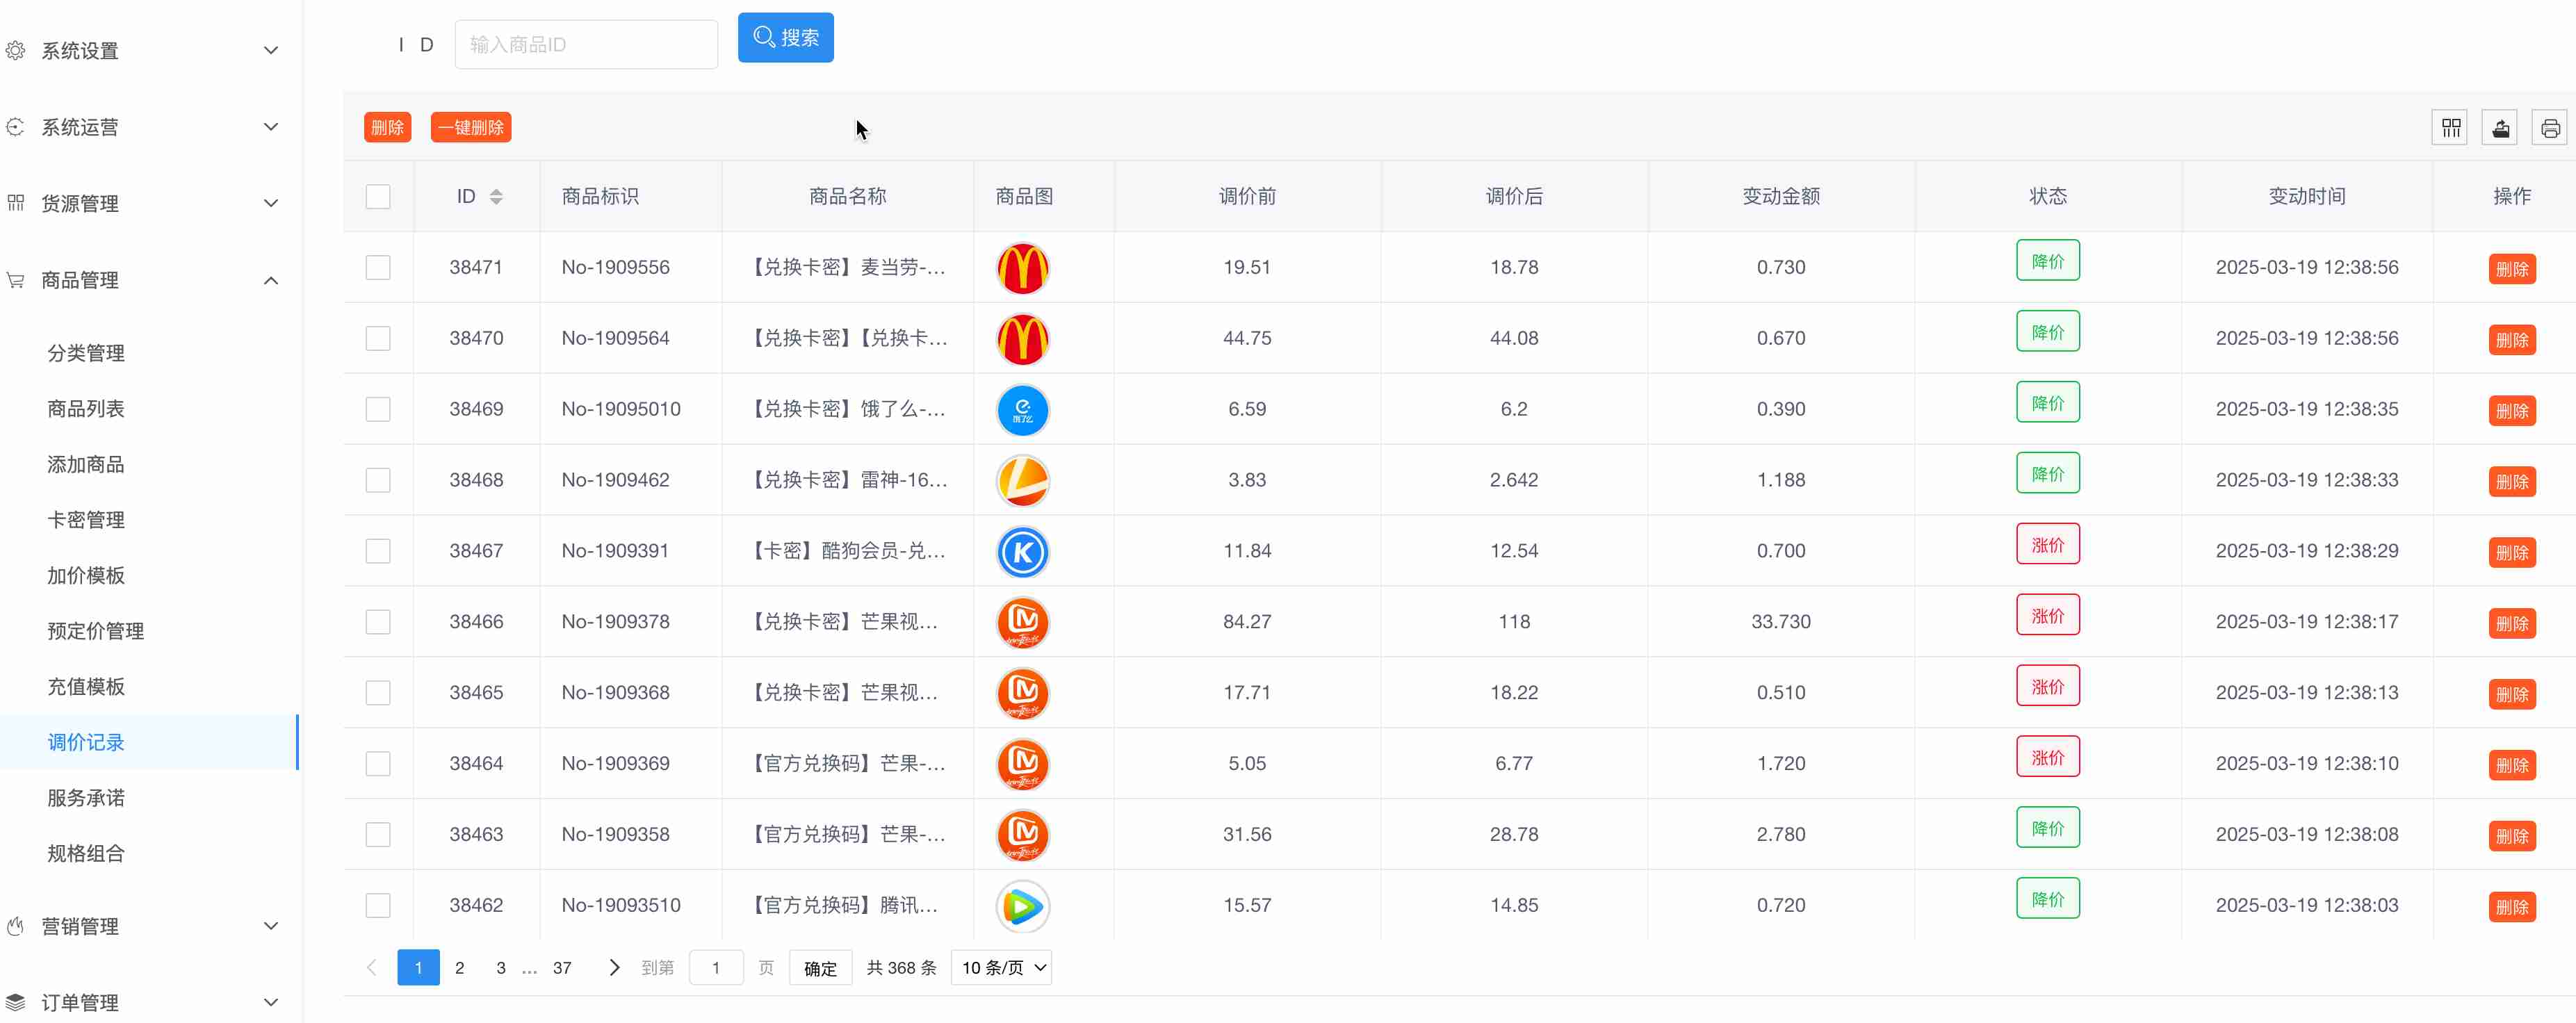The height and width of the screenshot is (1023, 2576).
Task: Click the 一键删除 button
Action: pyautogui.click(x=471, y=128)
